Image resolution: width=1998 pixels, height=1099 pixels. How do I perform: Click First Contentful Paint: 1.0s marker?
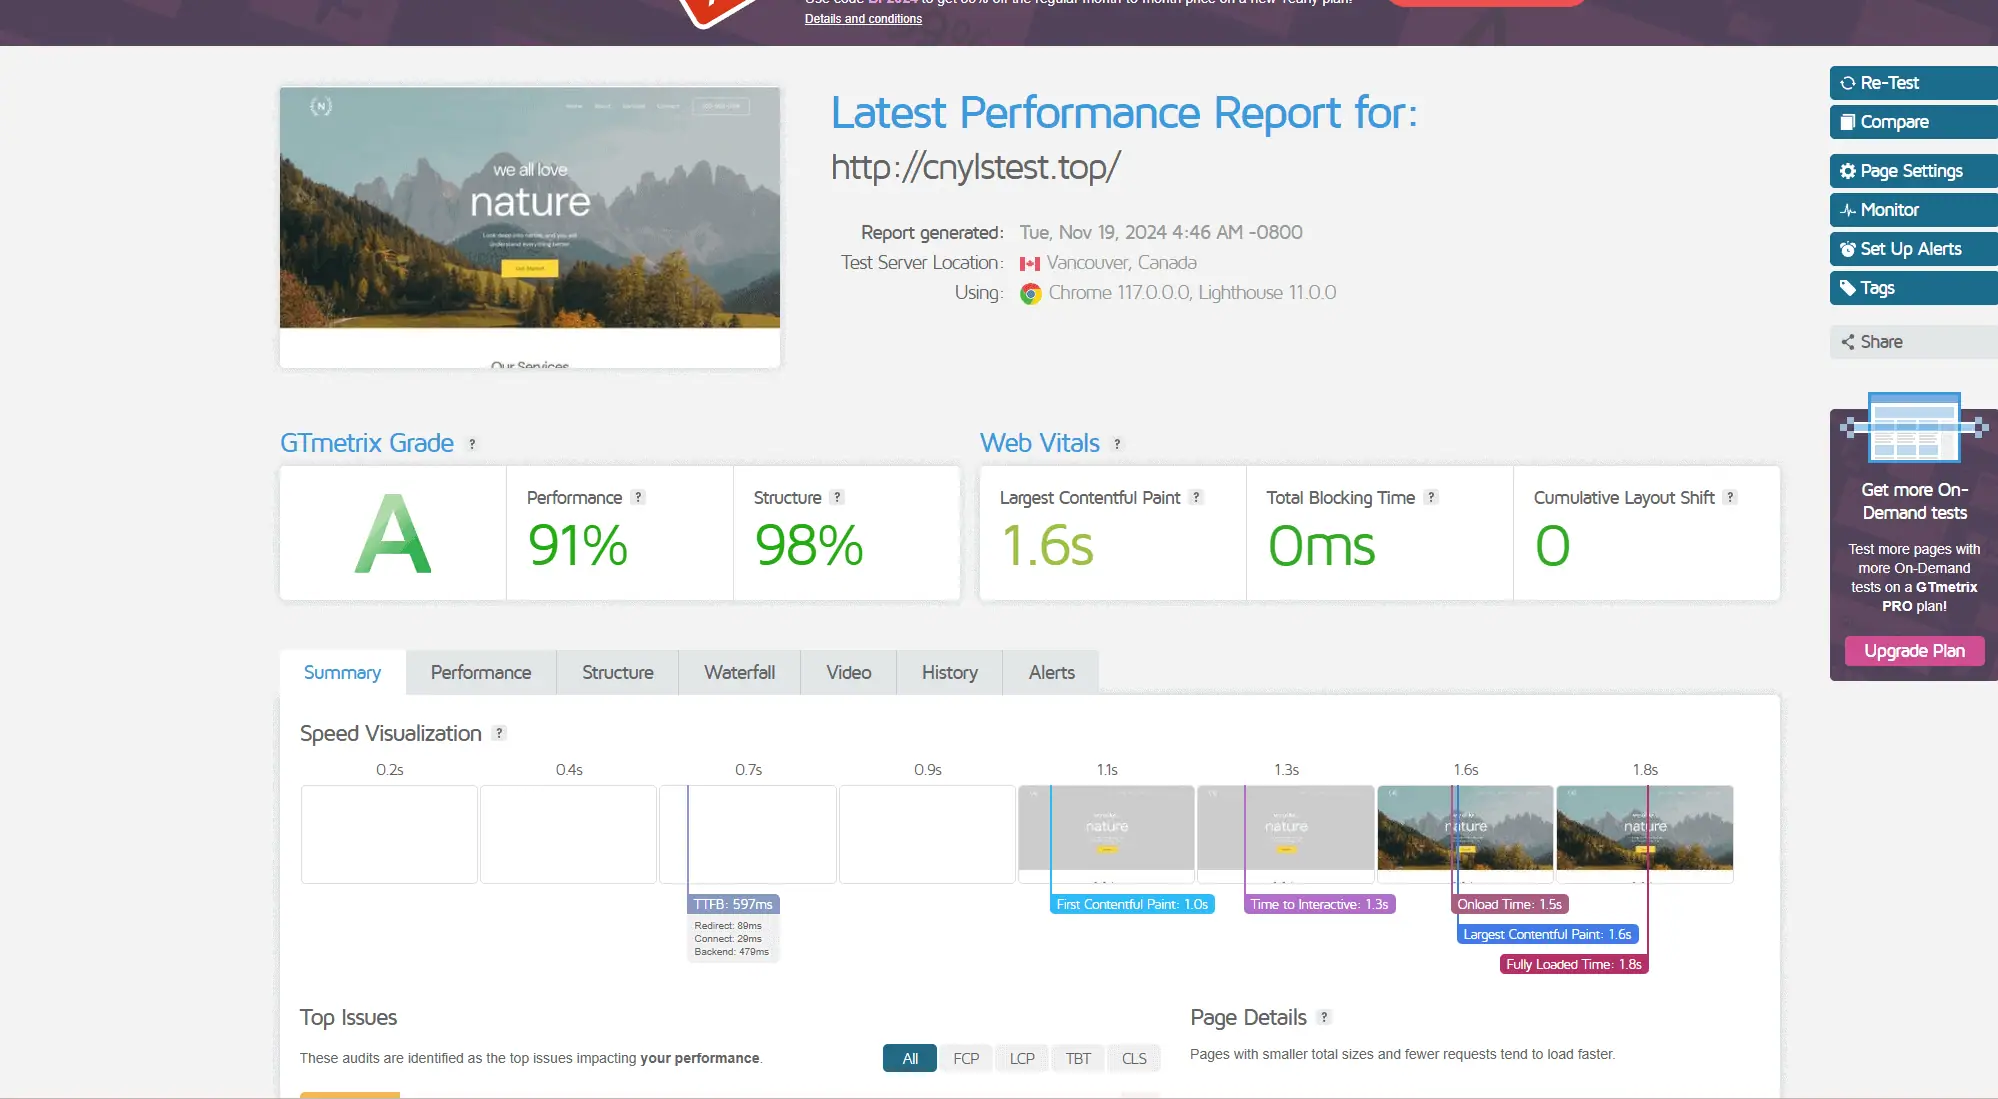[x=1132, y=904]
